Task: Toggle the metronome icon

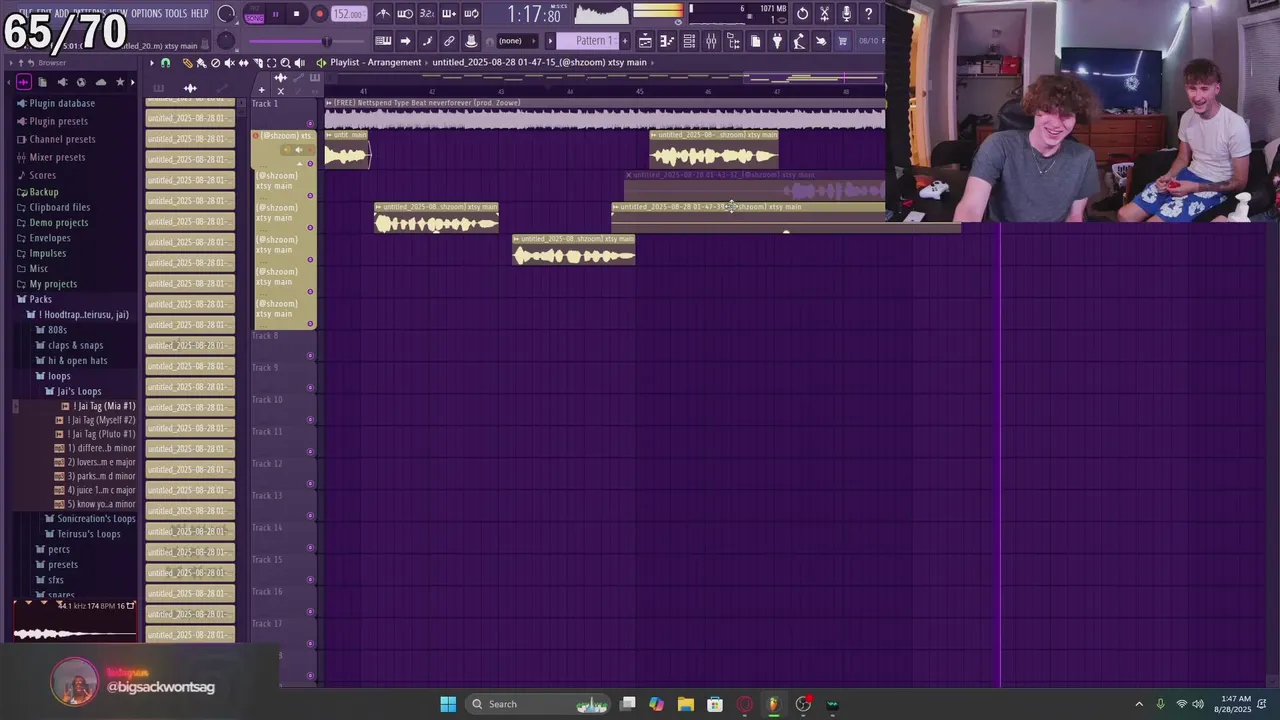Action: coord(383,14)
